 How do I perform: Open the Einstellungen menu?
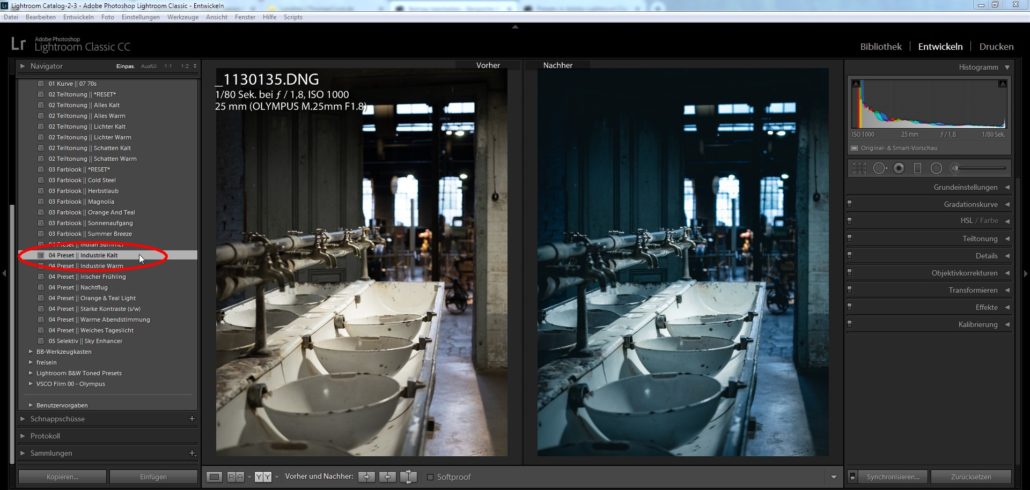140,17
